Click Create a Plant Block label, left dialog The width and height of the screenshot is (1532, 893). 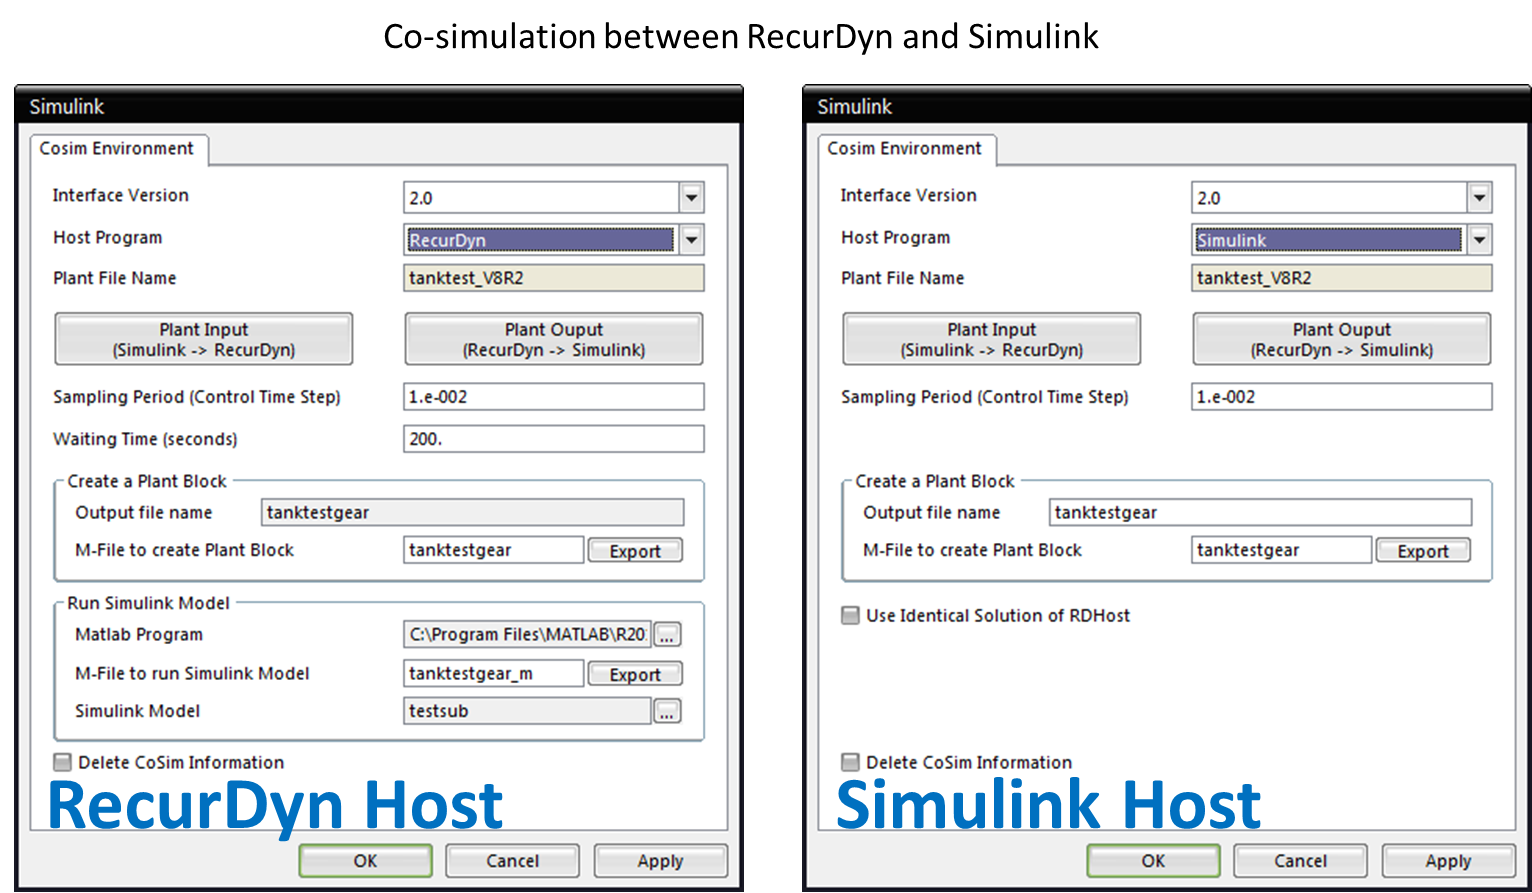(x=147, y=481)
